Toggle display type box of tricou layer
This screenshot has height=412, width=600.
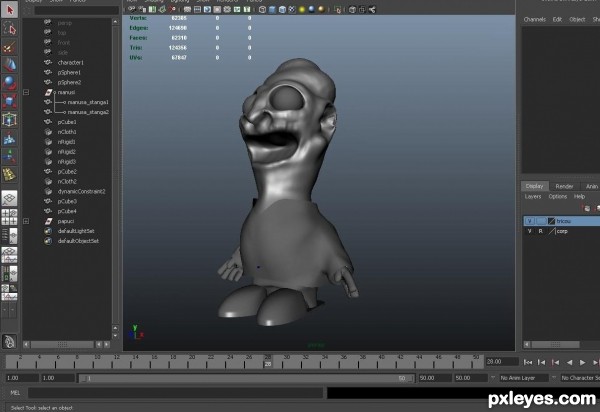(540, 221)
